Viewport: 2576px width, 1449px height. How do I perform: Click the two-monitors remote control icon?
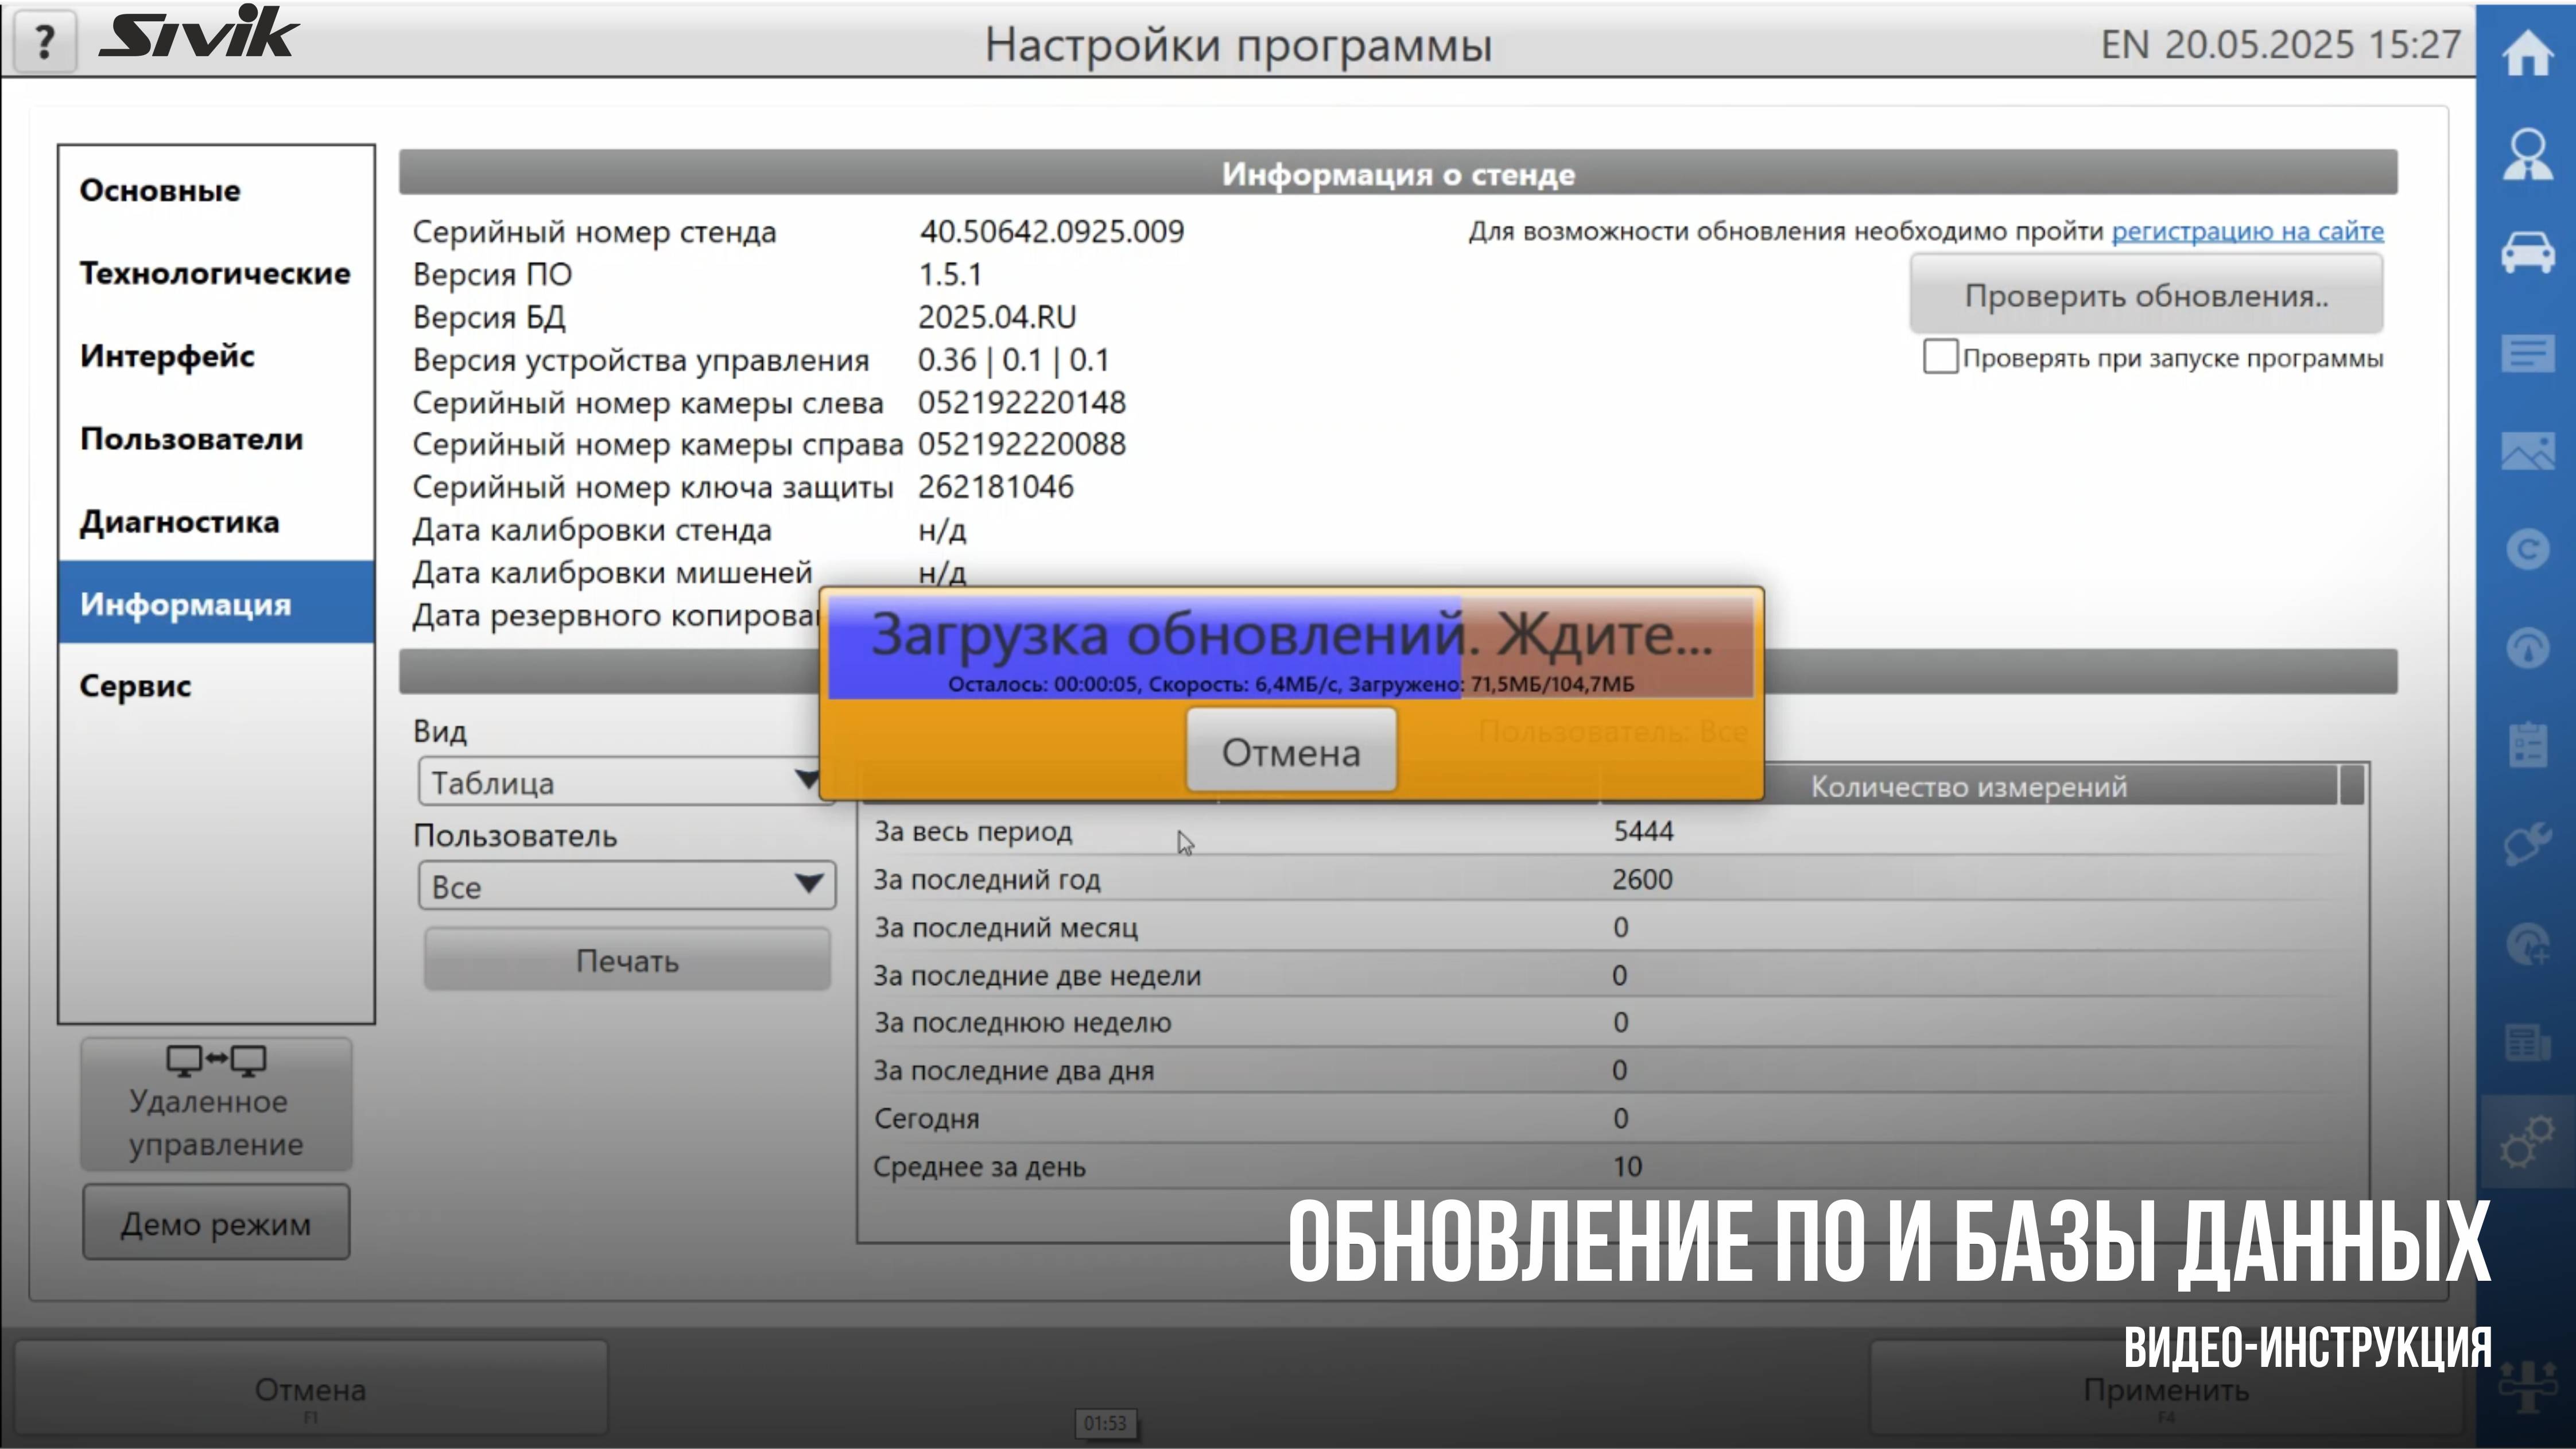216,1060
